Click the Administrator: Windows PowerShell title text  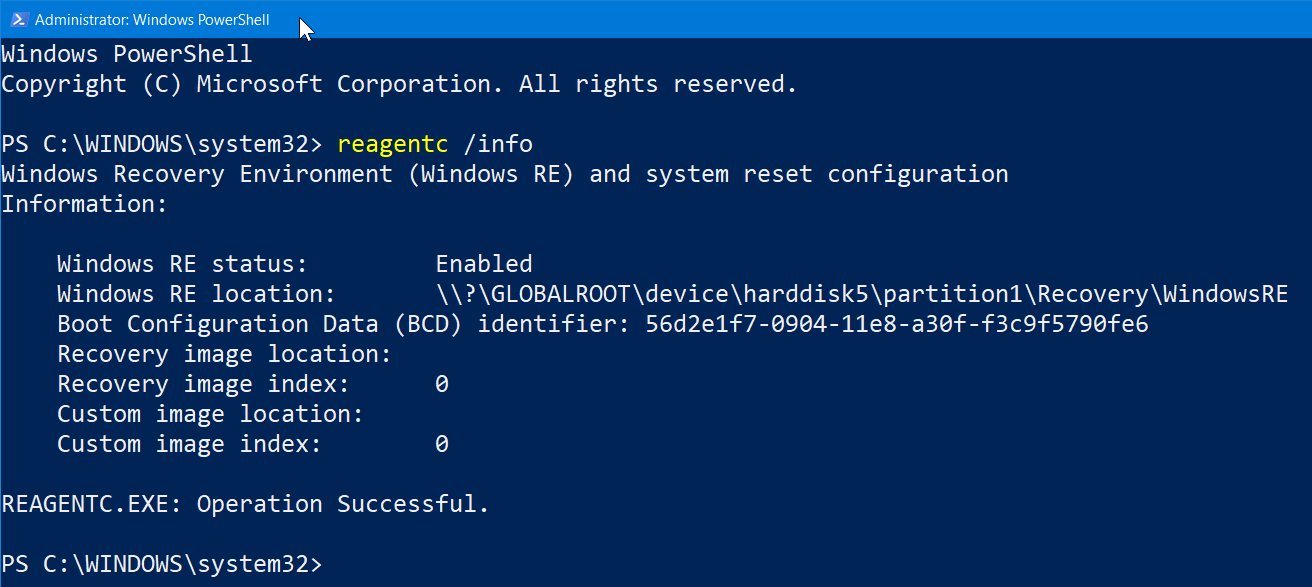coord(152,19)
